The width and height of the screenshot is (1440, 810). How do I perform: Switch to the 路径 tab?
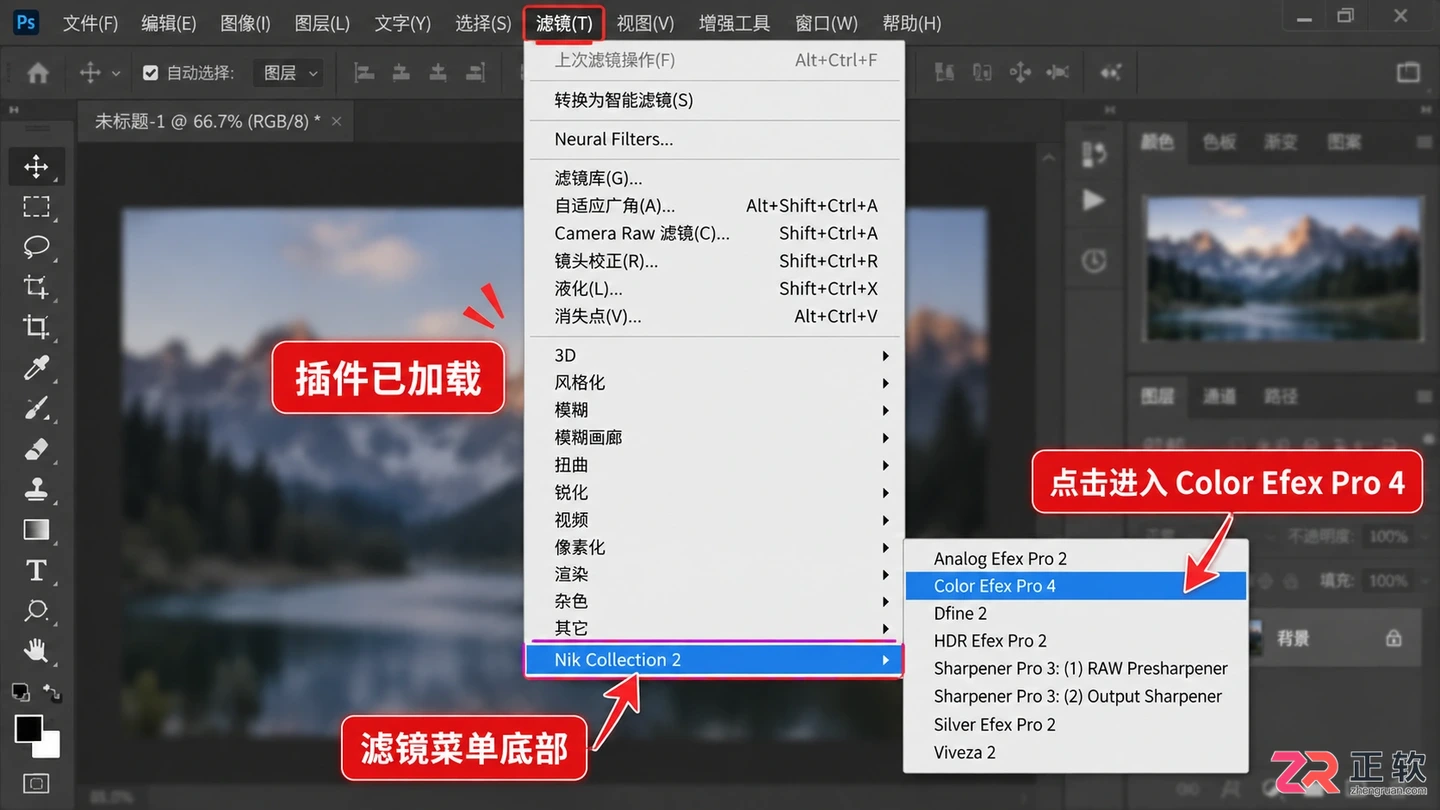tap(1281, 396)
